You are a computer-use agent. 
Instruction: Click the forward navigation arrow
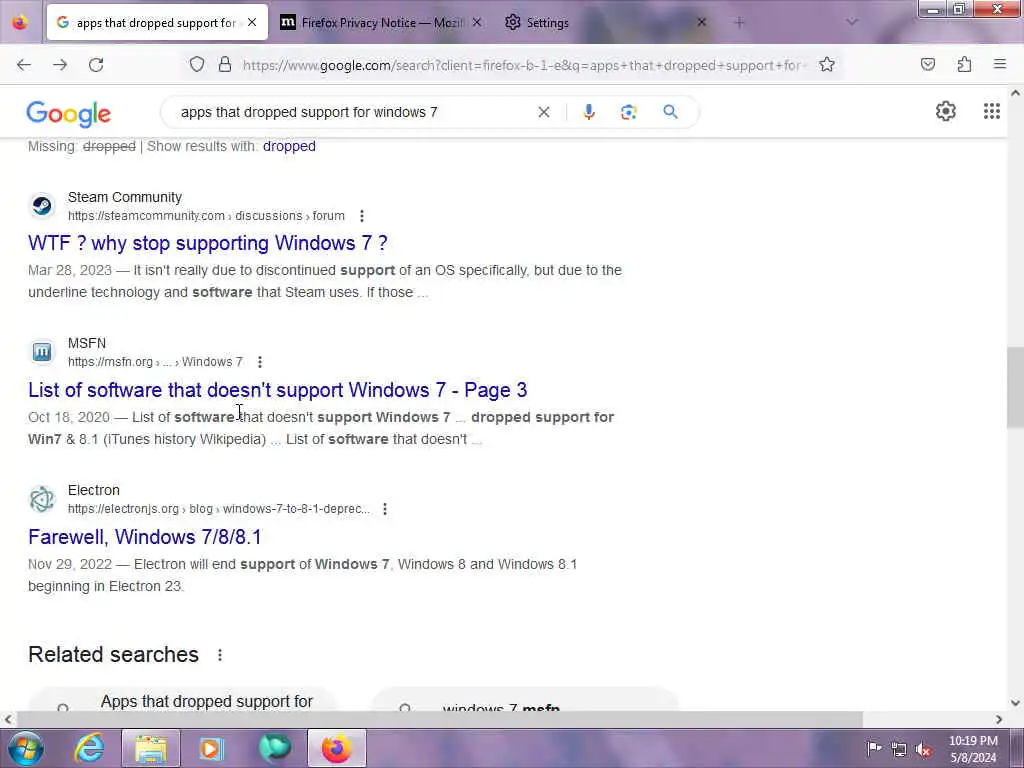(x=60, y=65)
